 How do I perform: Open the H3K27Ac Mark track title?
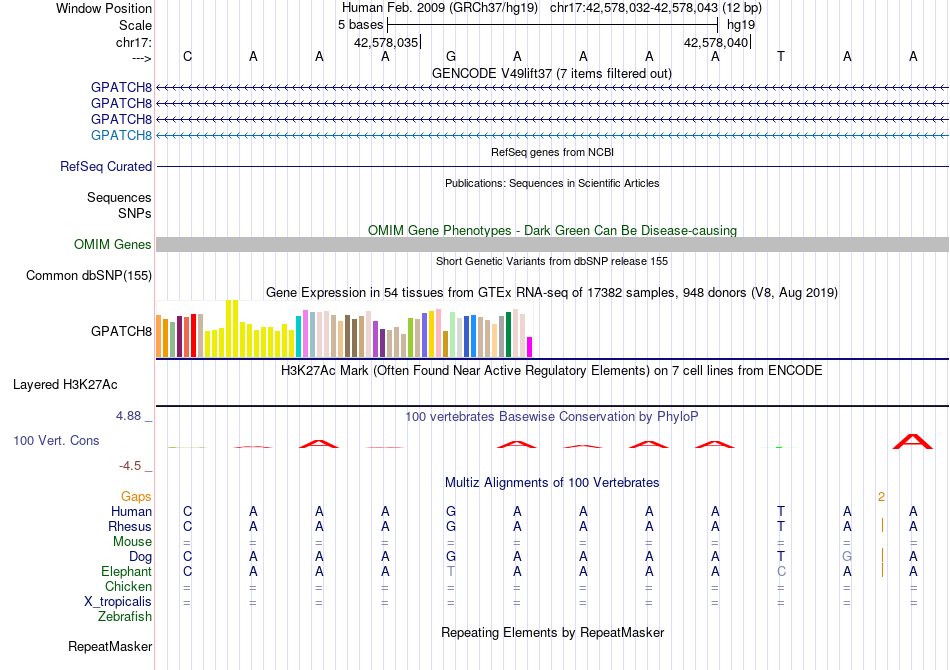551,370
